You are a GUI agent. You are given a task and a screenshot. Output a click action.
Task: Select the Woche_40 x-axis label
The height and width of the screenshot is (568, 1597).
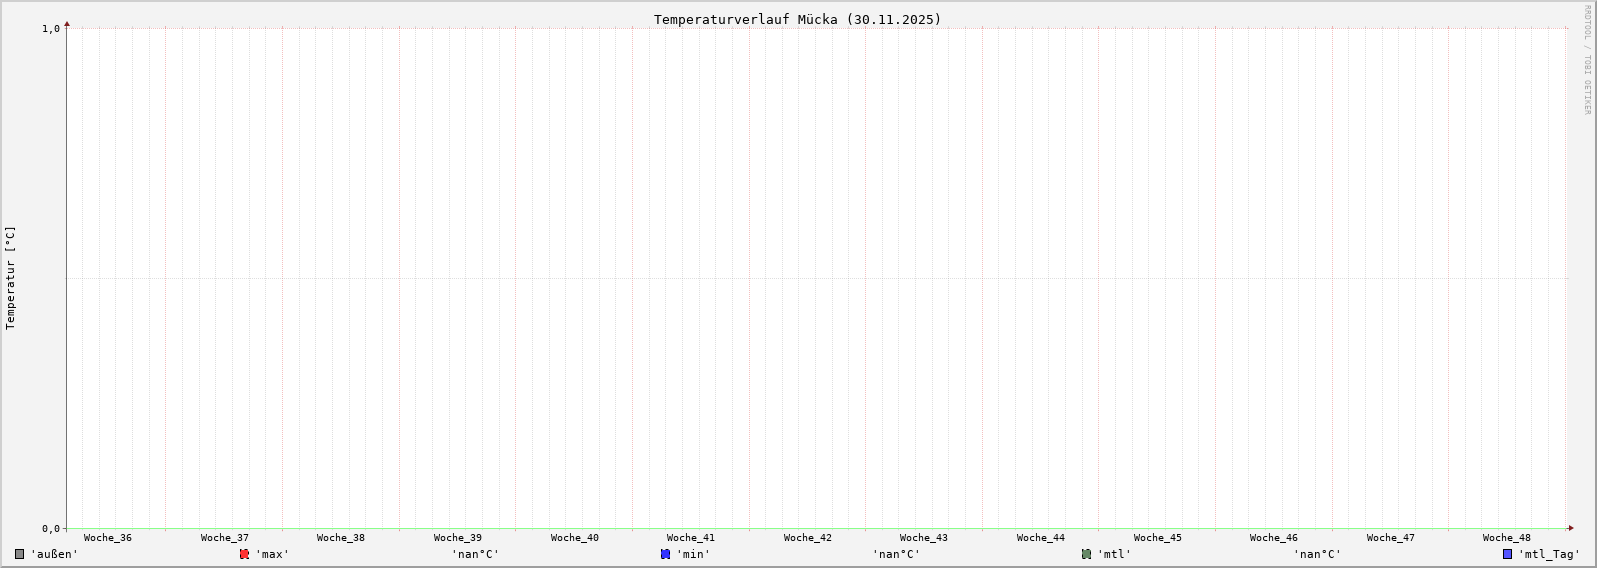click(575, 538)
